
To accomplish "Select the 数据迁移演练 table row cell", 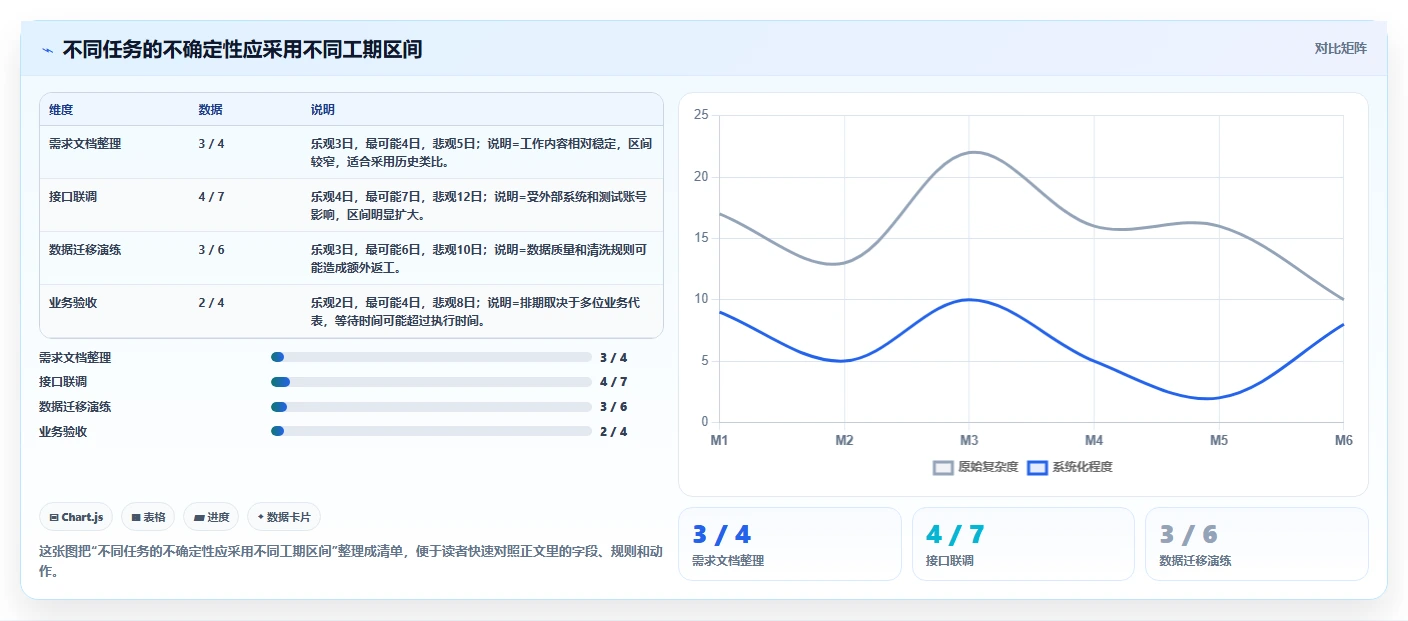I will [x=85, y=250].
